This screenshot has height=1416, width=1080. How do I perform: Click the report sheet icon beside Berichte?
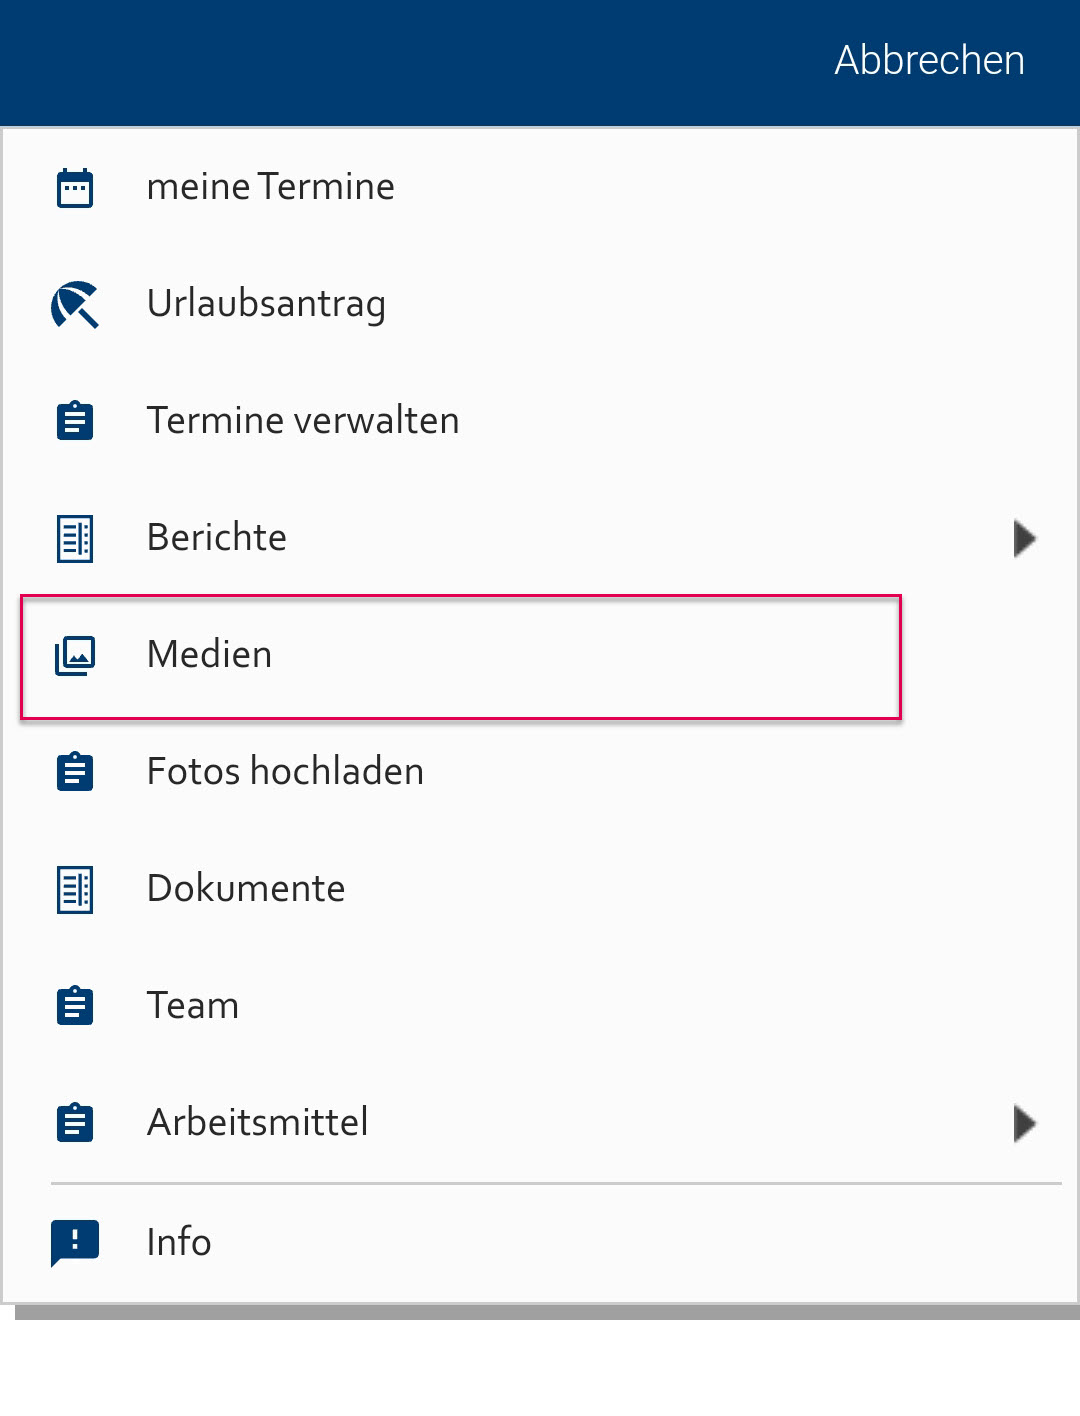tap(75, 539)
